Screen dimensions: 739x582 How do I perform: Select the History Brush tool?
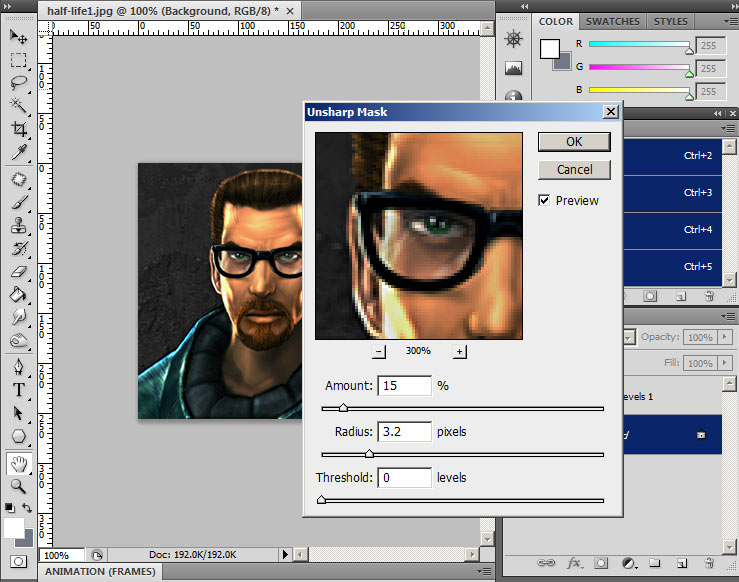[x=18, y=248]
